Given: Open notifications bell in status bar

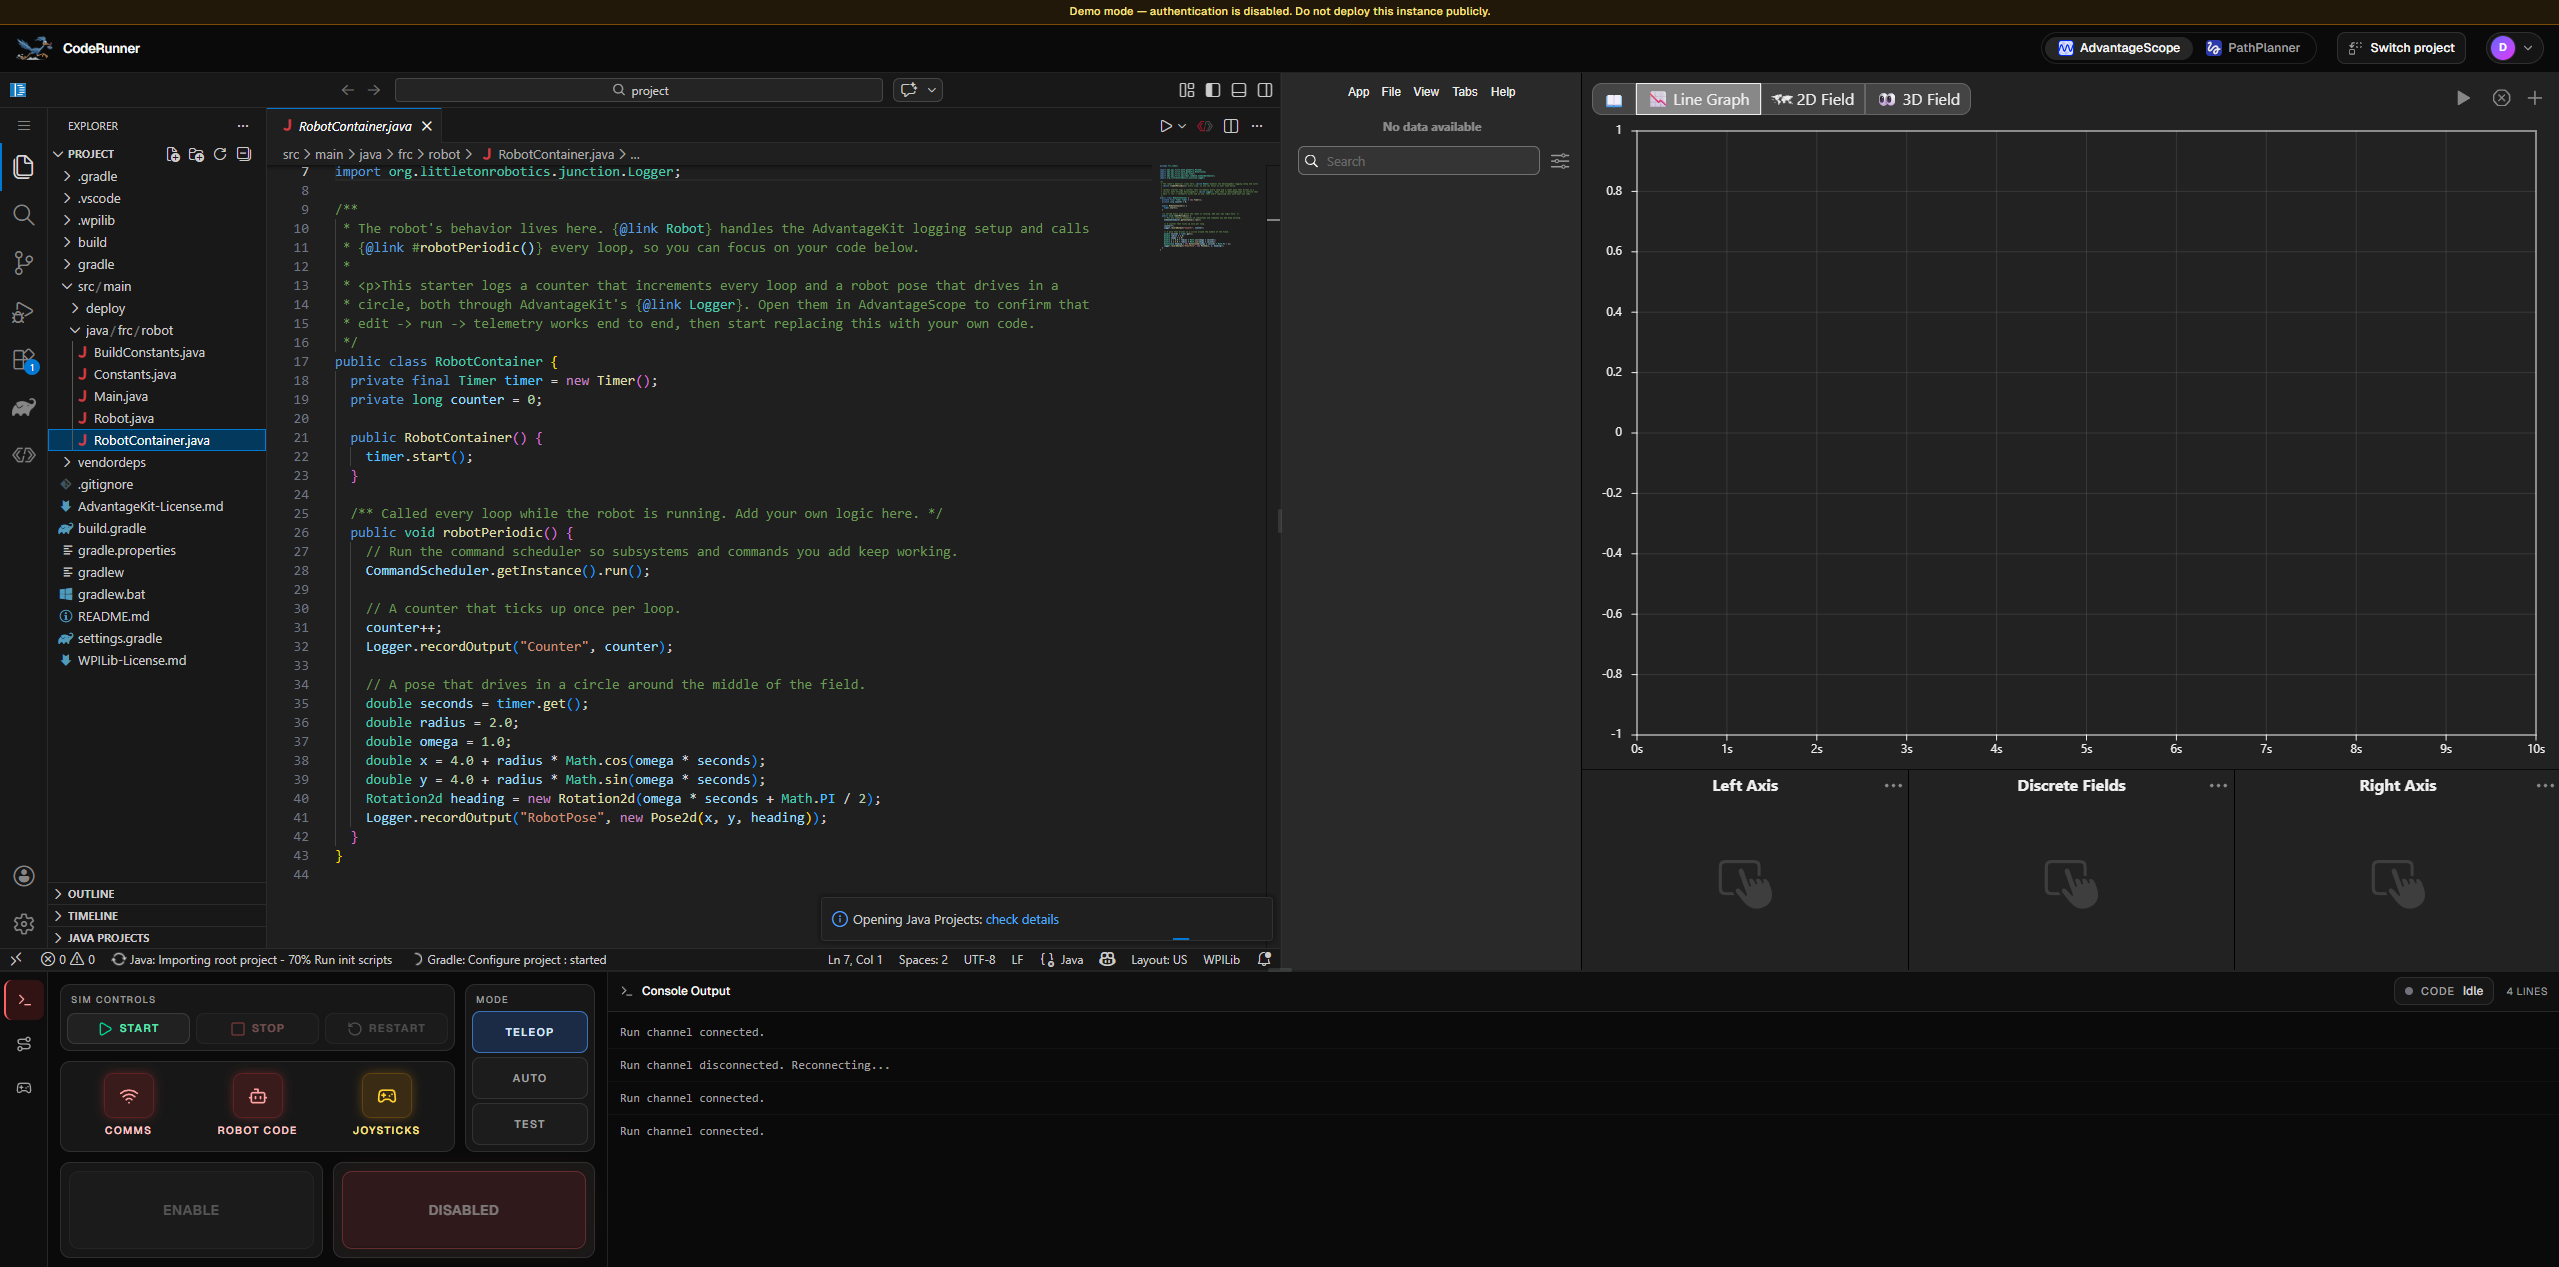Looking at the screenshot, I should tap(1264, 959).
